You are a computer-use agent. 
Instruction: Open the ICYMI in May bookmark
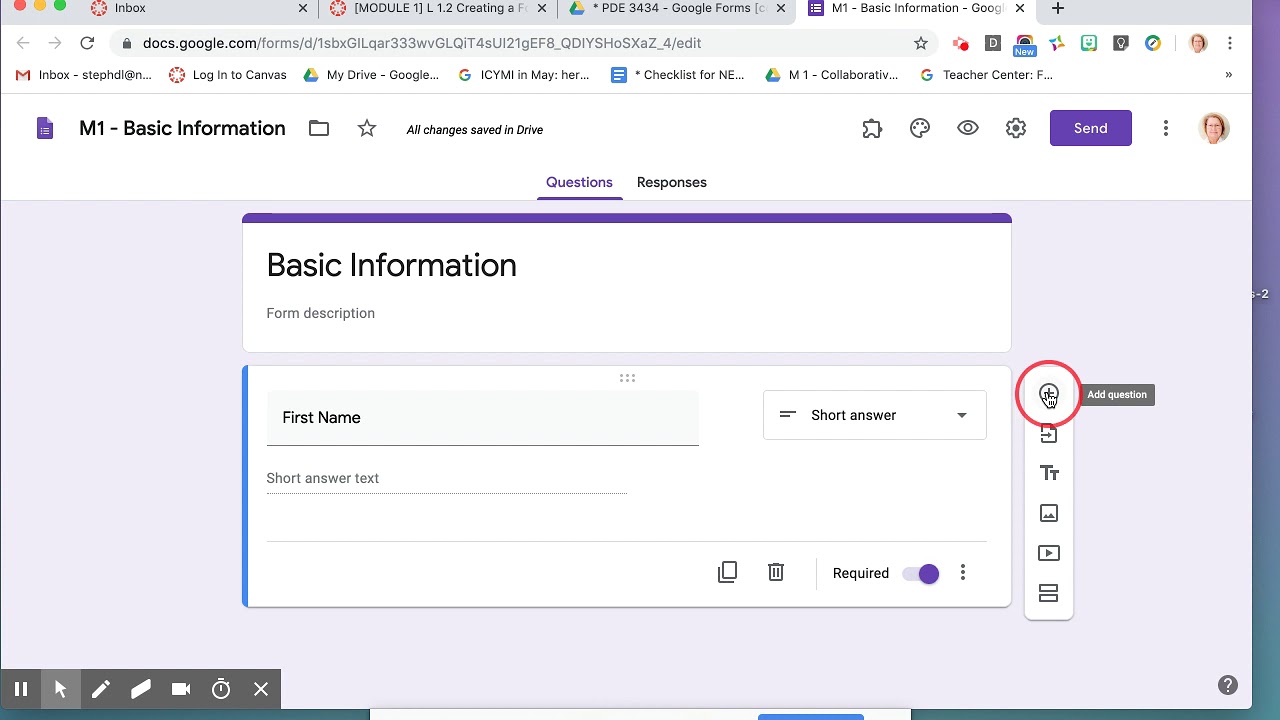[x=524, y=75]
